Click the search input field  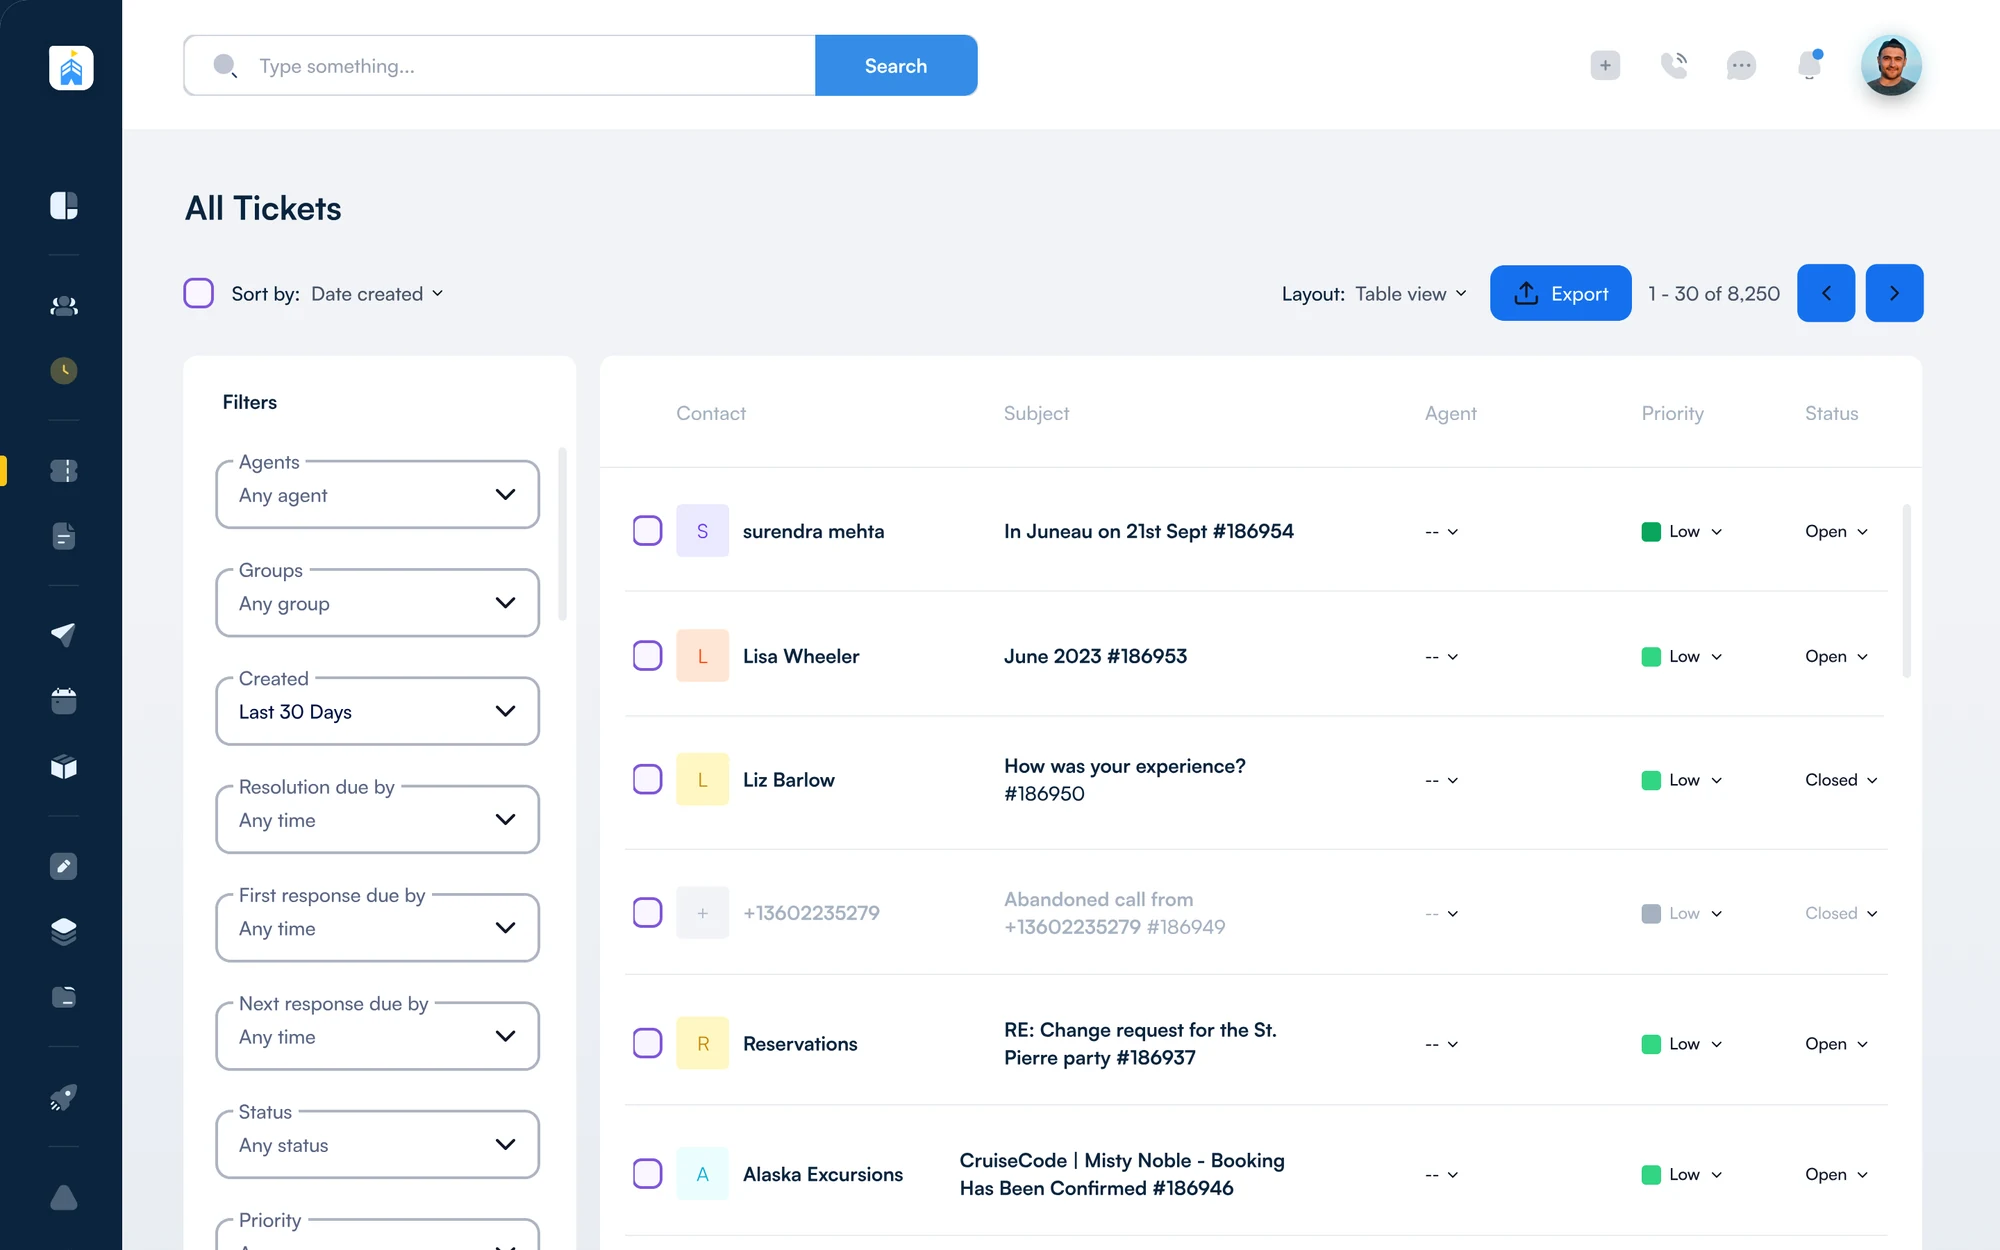tap(500, 66)
